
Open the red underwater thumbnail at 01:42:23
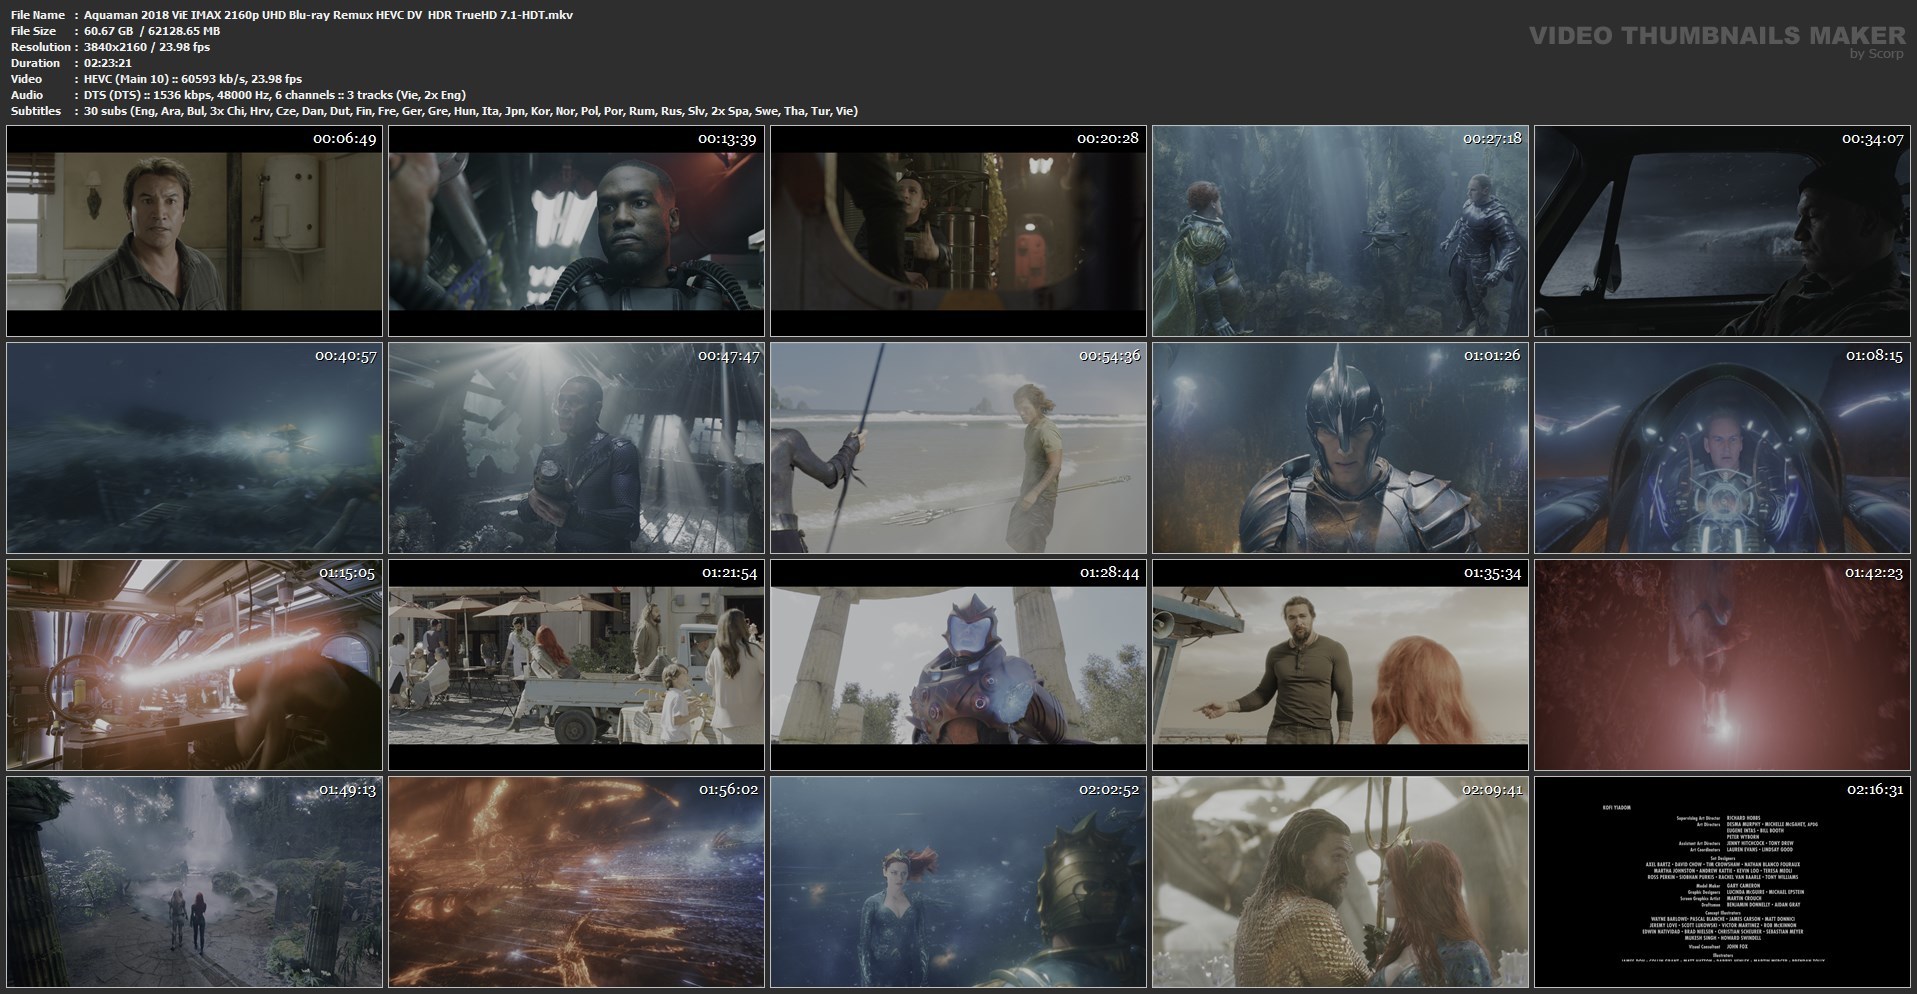(x=1722, y=665)
